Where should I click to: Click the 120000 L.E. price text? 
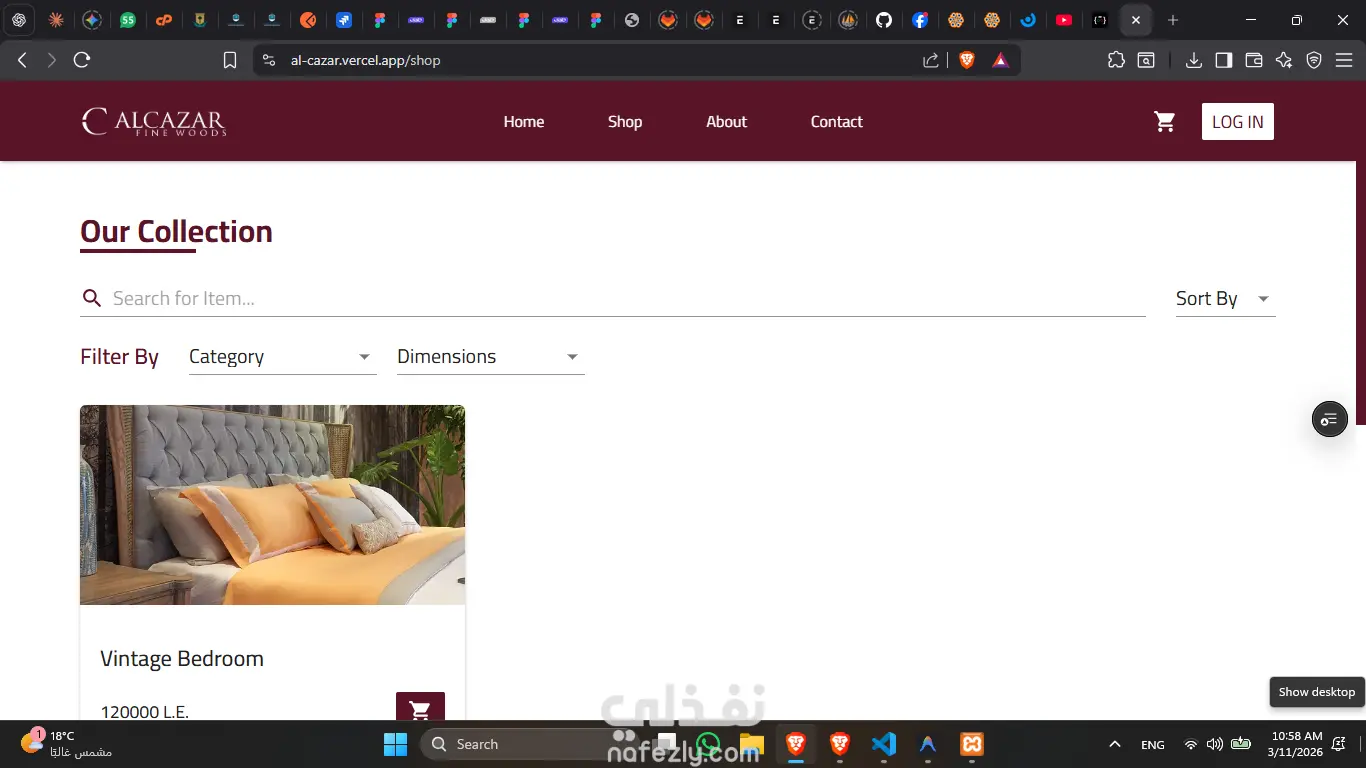tap(145, 711)
